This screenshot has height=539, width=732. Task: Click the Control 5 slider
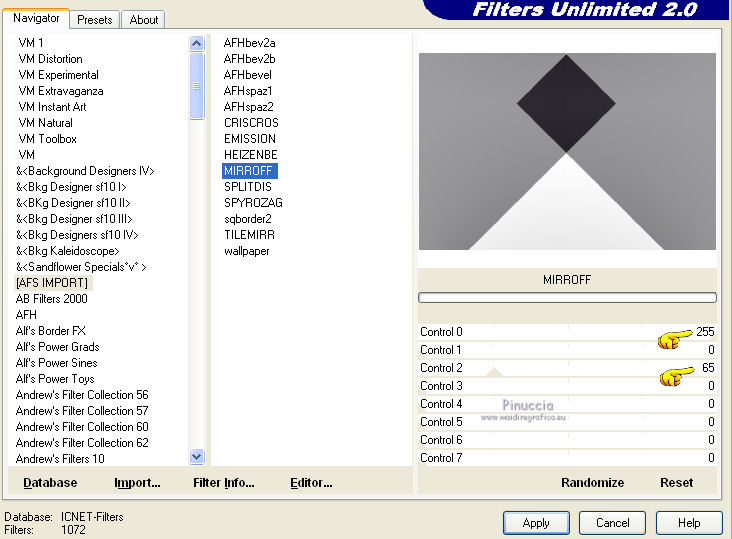[567, 421]
